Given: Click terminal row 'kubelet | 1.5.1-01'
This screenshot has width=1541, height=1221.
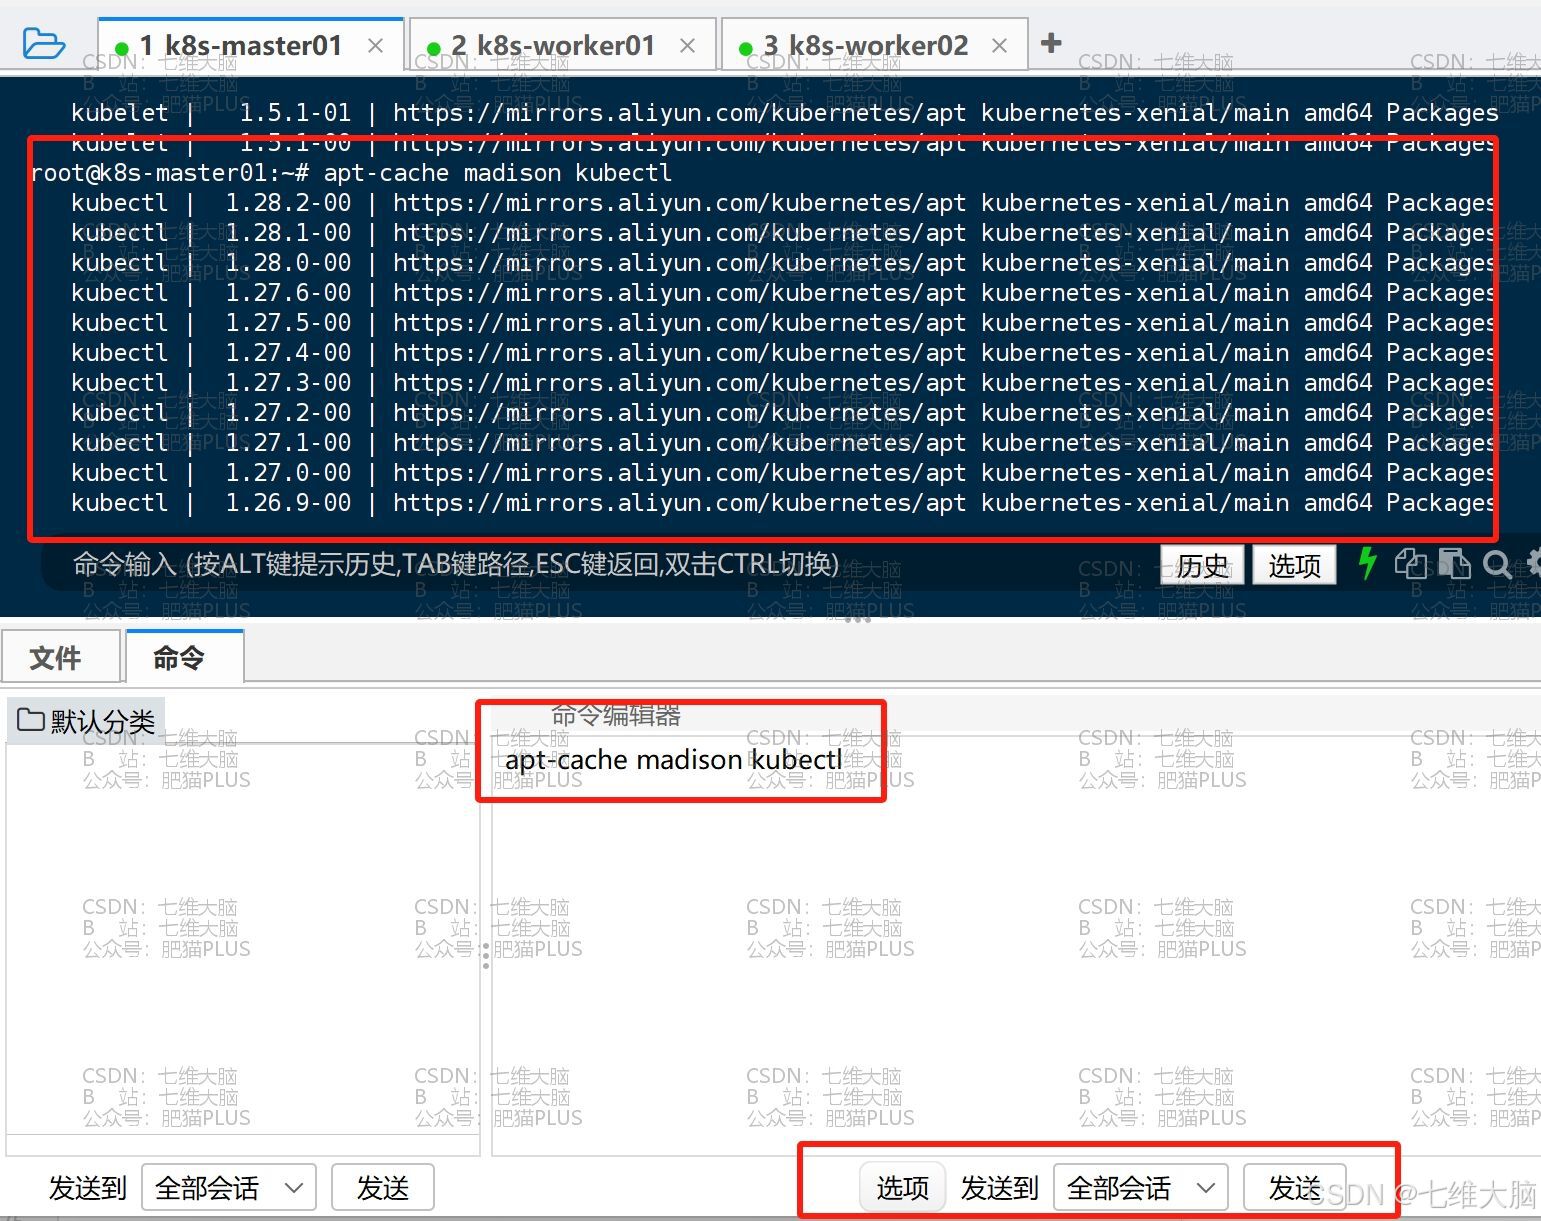Looking at the screenshot, I should point(784,113).
